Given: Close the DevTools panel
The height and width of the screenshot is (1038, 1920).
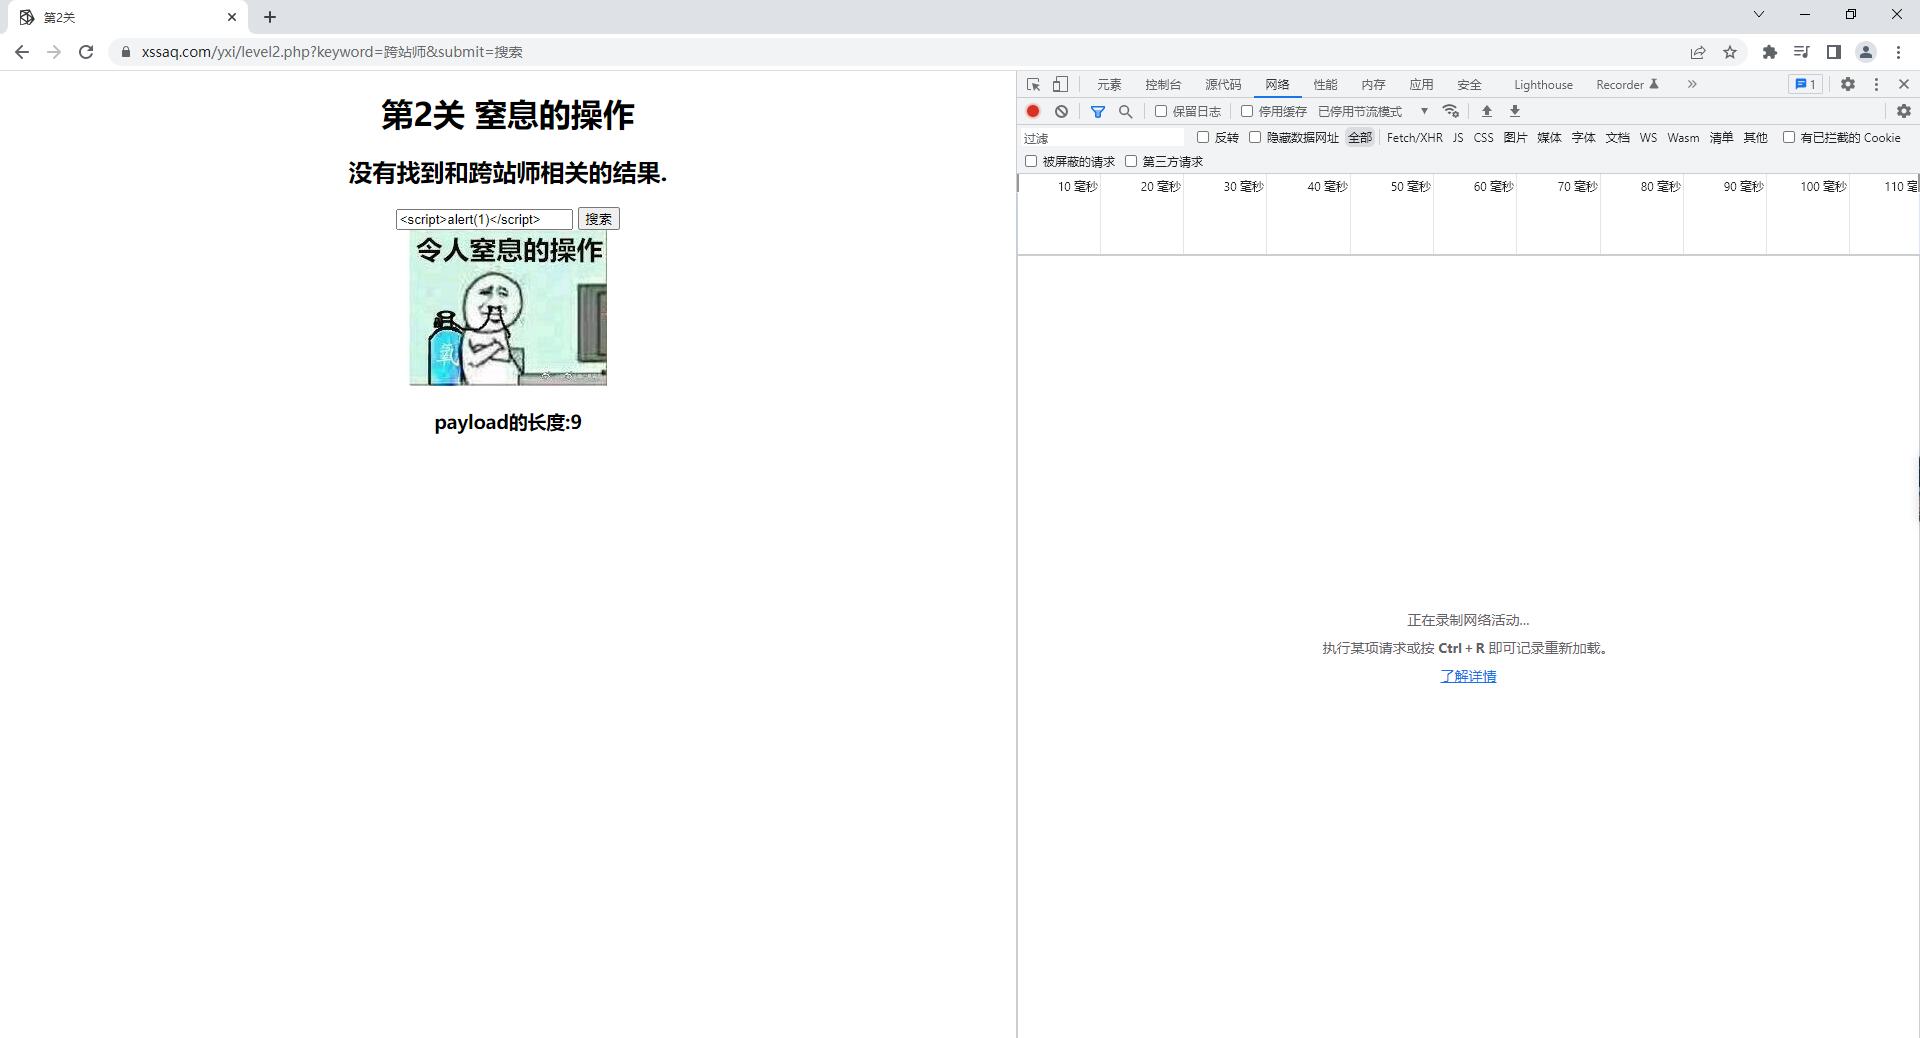Looking at the screenshot, I should pos(1904,85).
